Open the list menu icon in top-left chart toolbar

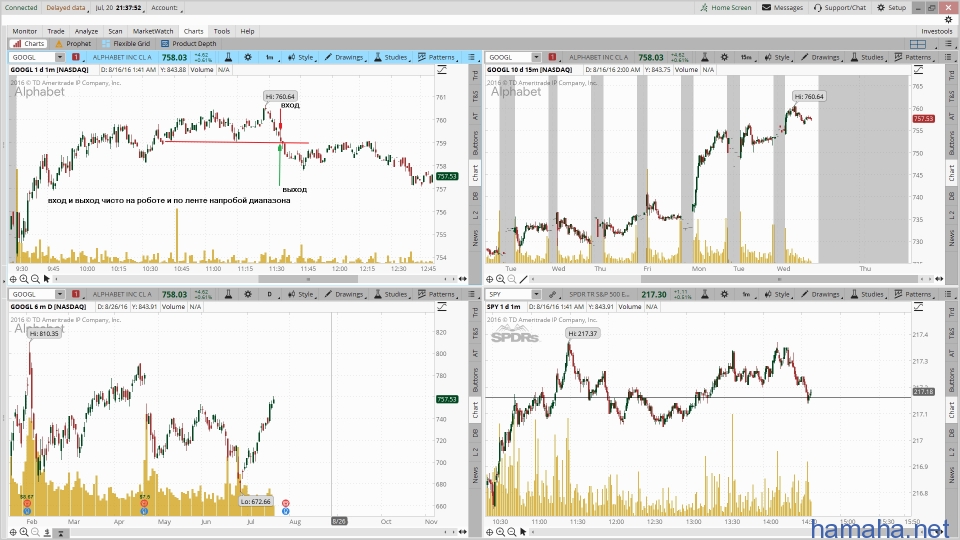[x=471, y=57]
